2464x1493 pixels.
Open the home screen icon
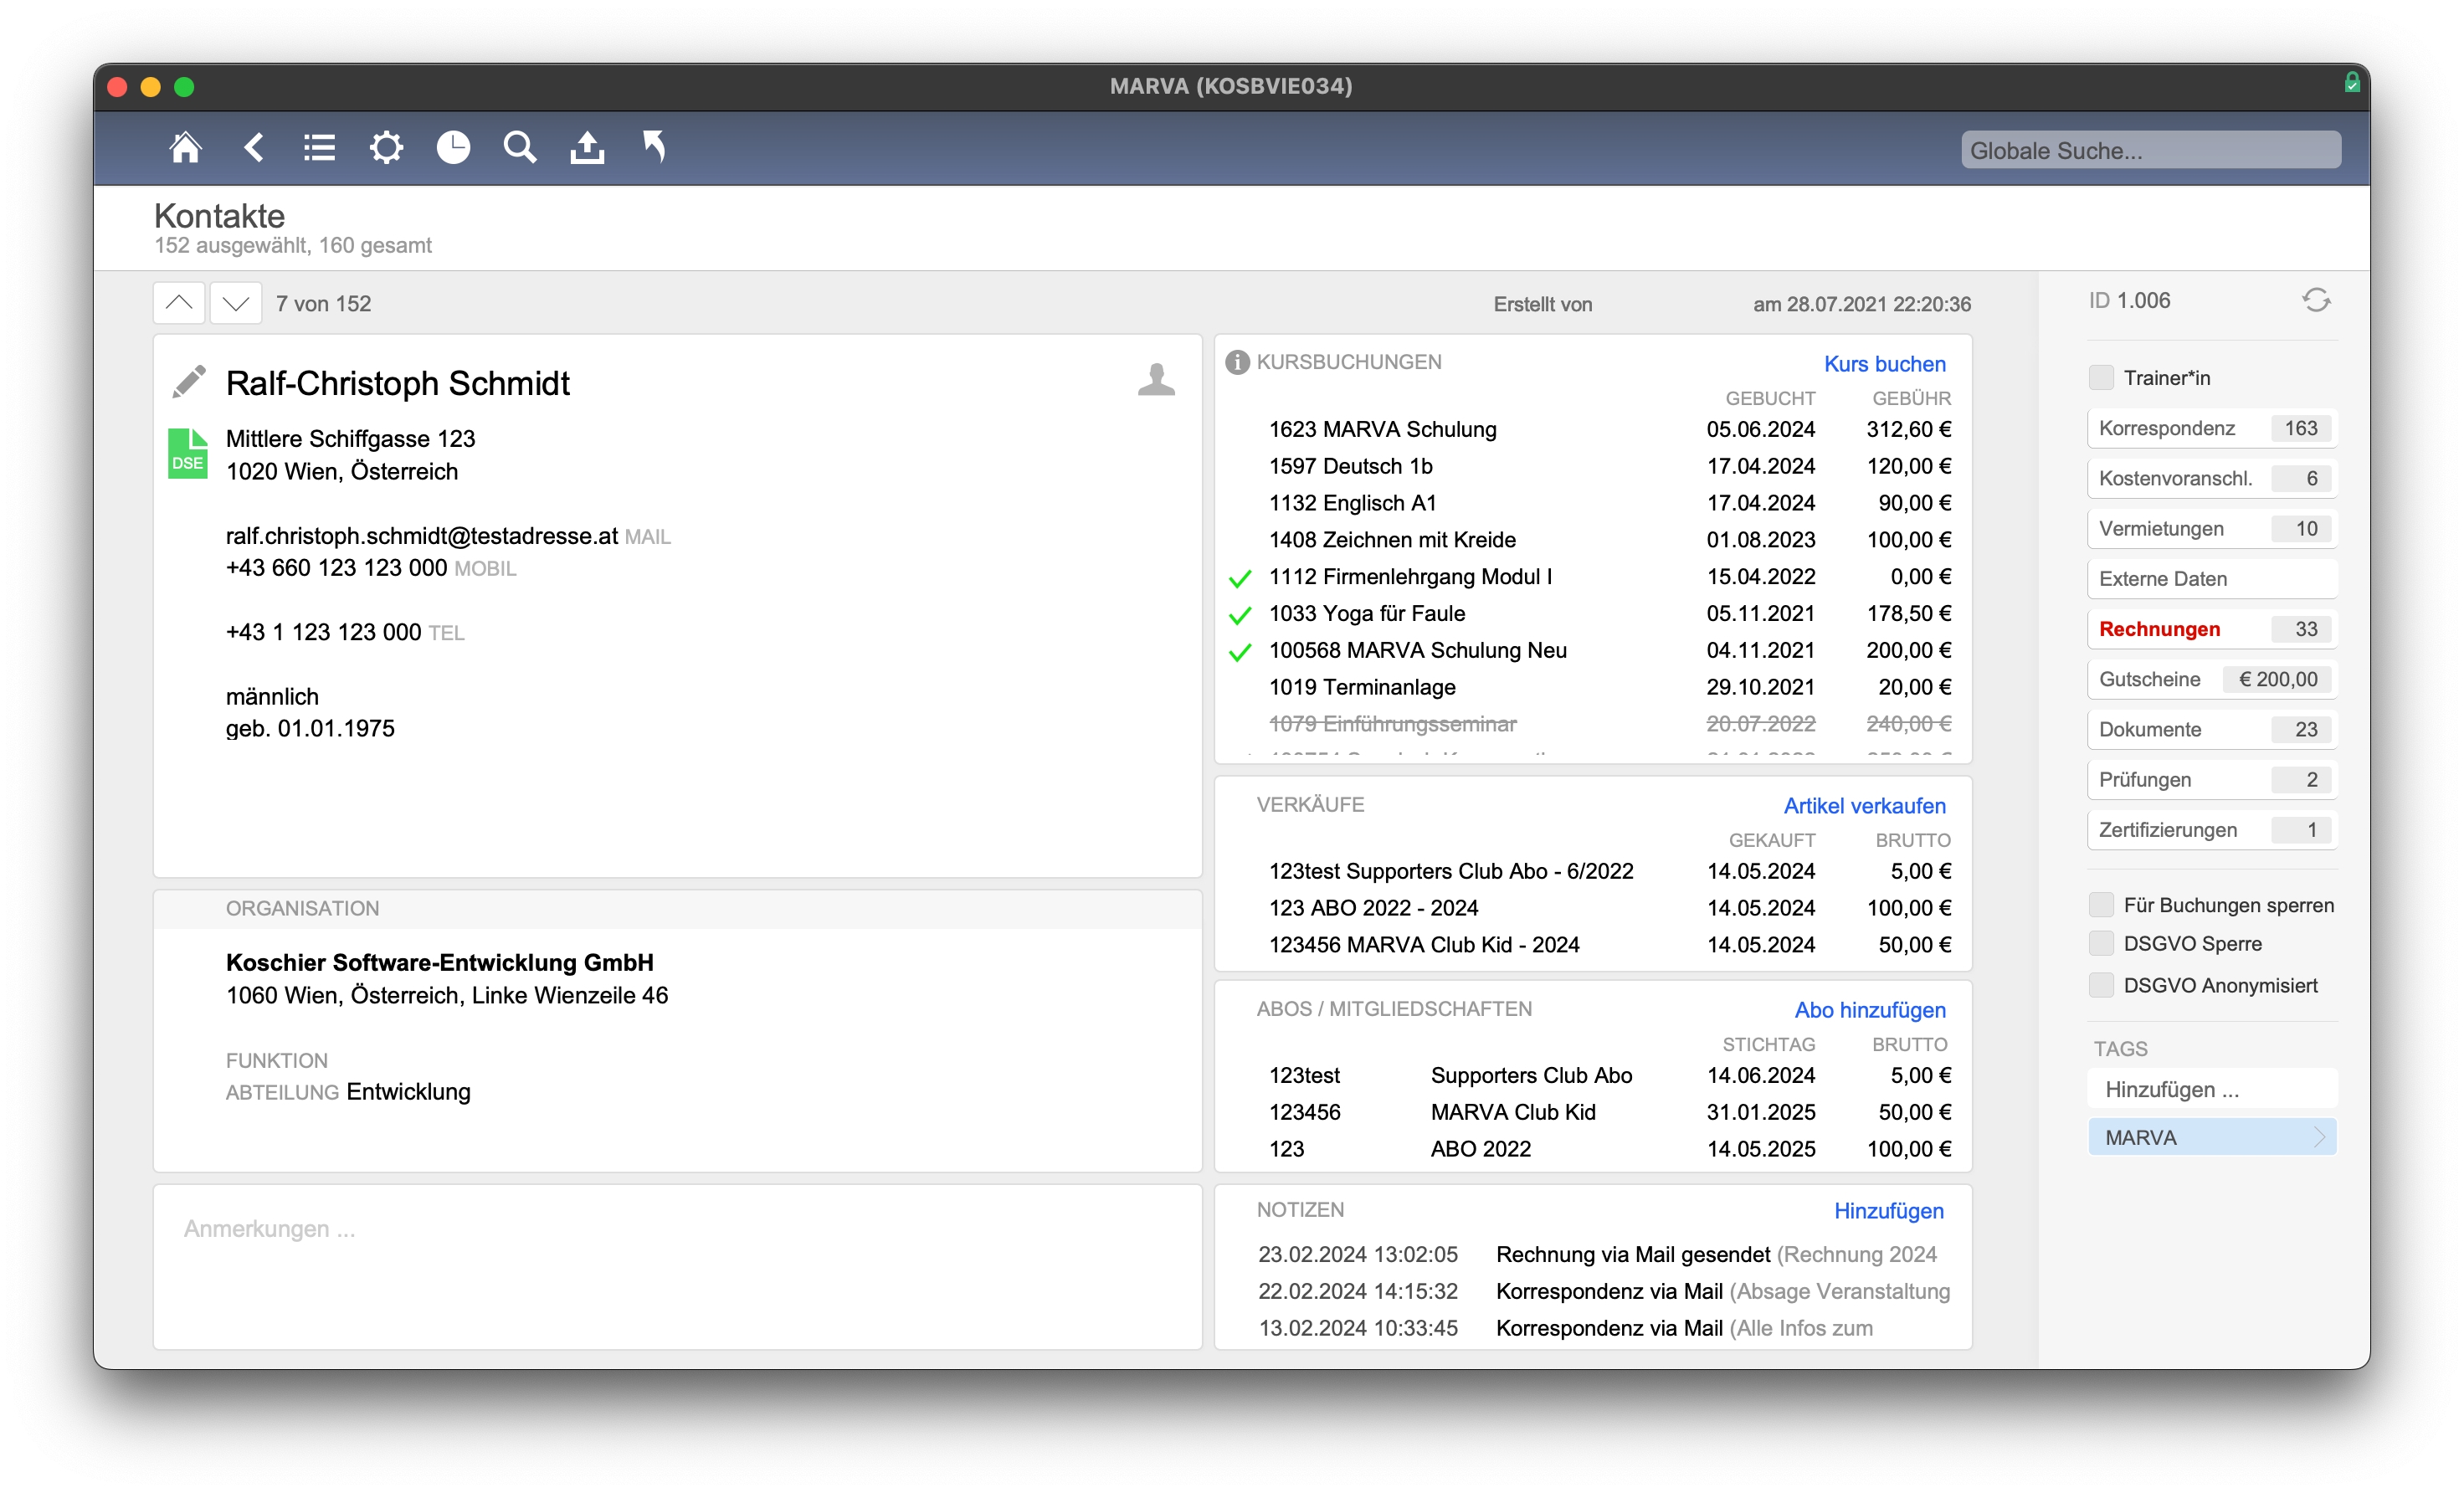[x=186, y=147]
